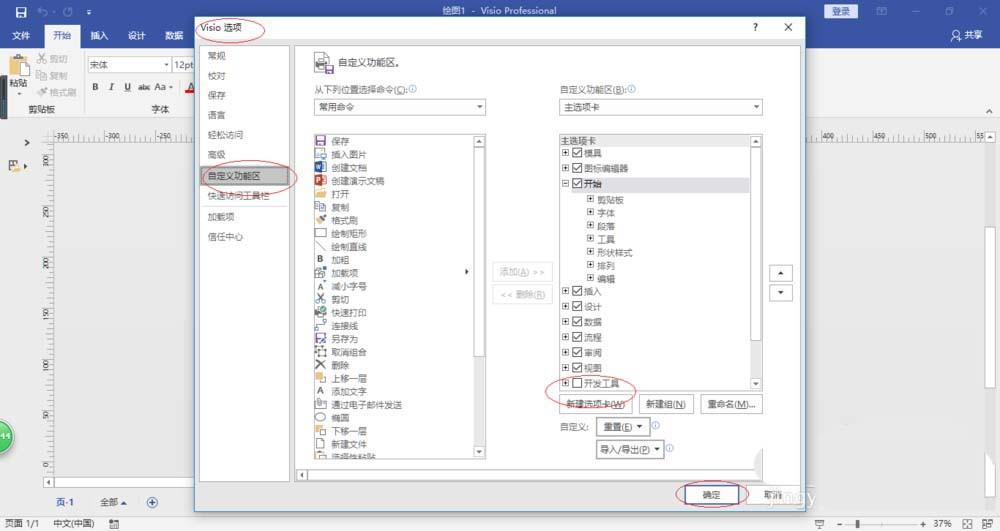Screen dimensions: 1000x531
Task: Select the 绘制直线 line icon
Action: click(x=321, y=246)
